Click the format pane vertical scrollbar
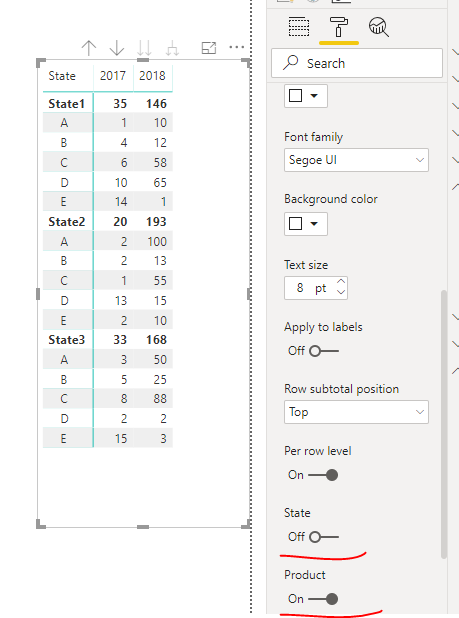 (x=444, y=424)
